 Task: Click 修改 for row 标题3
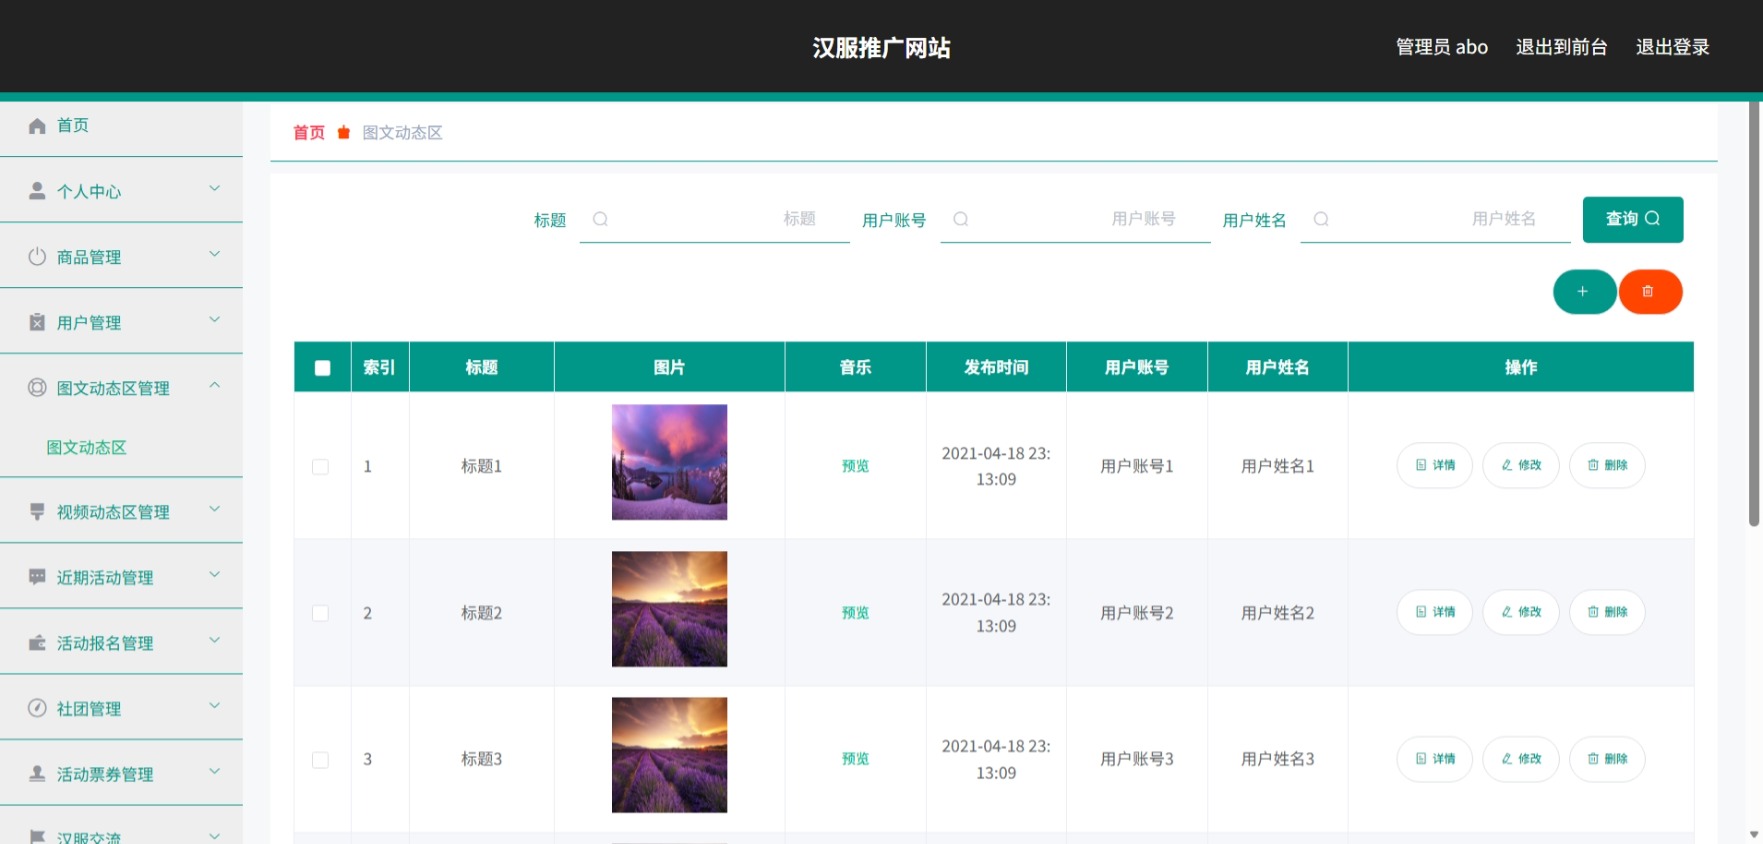point(1521,759)
